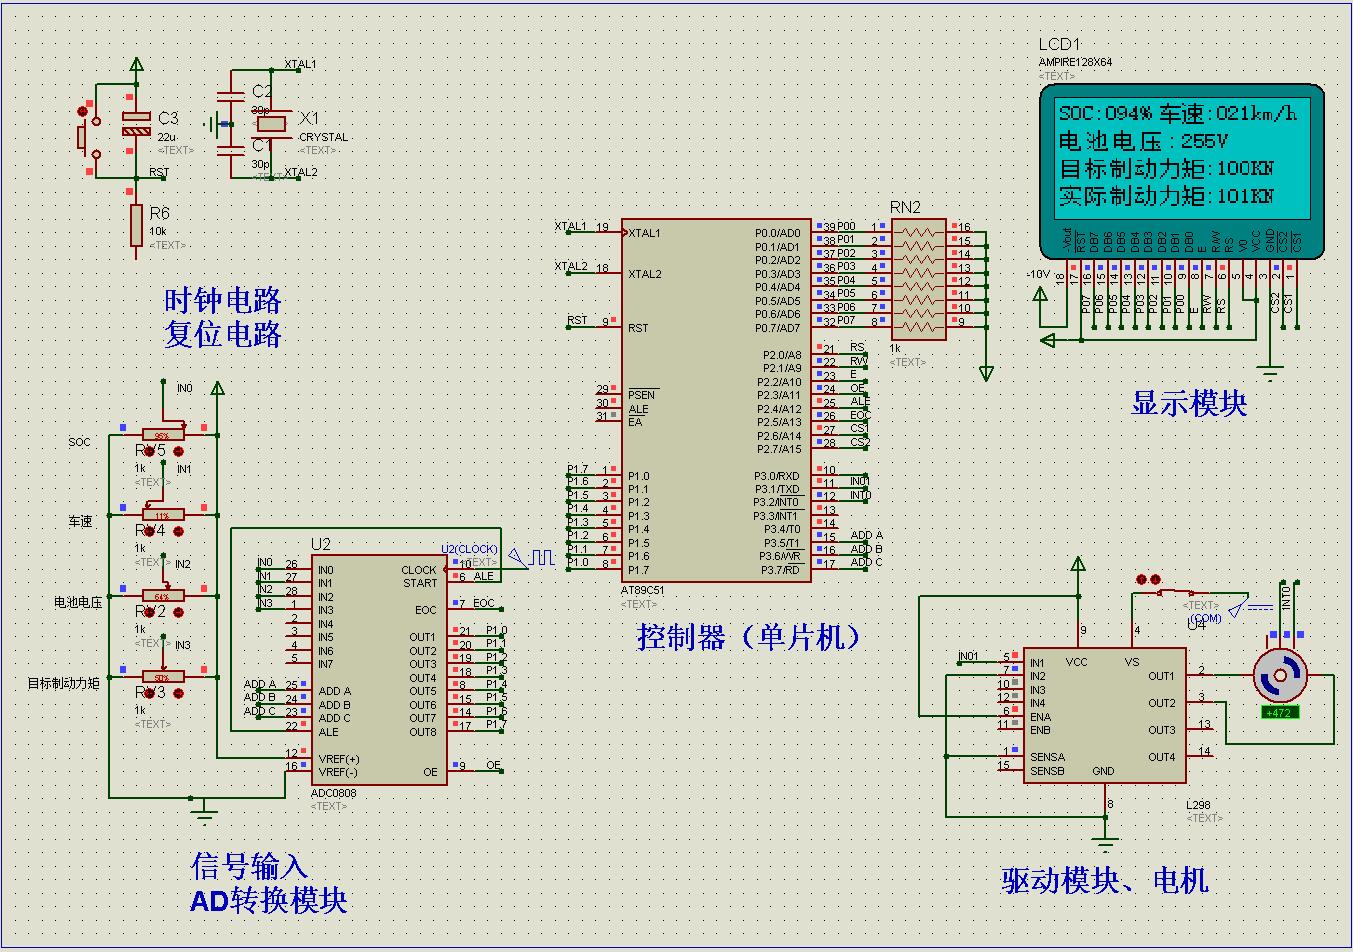The height and width of the screenshot is (952, 1353).
Task: Click the arrow terminal below RN2 outputs
Action: [x=986, y=373]
